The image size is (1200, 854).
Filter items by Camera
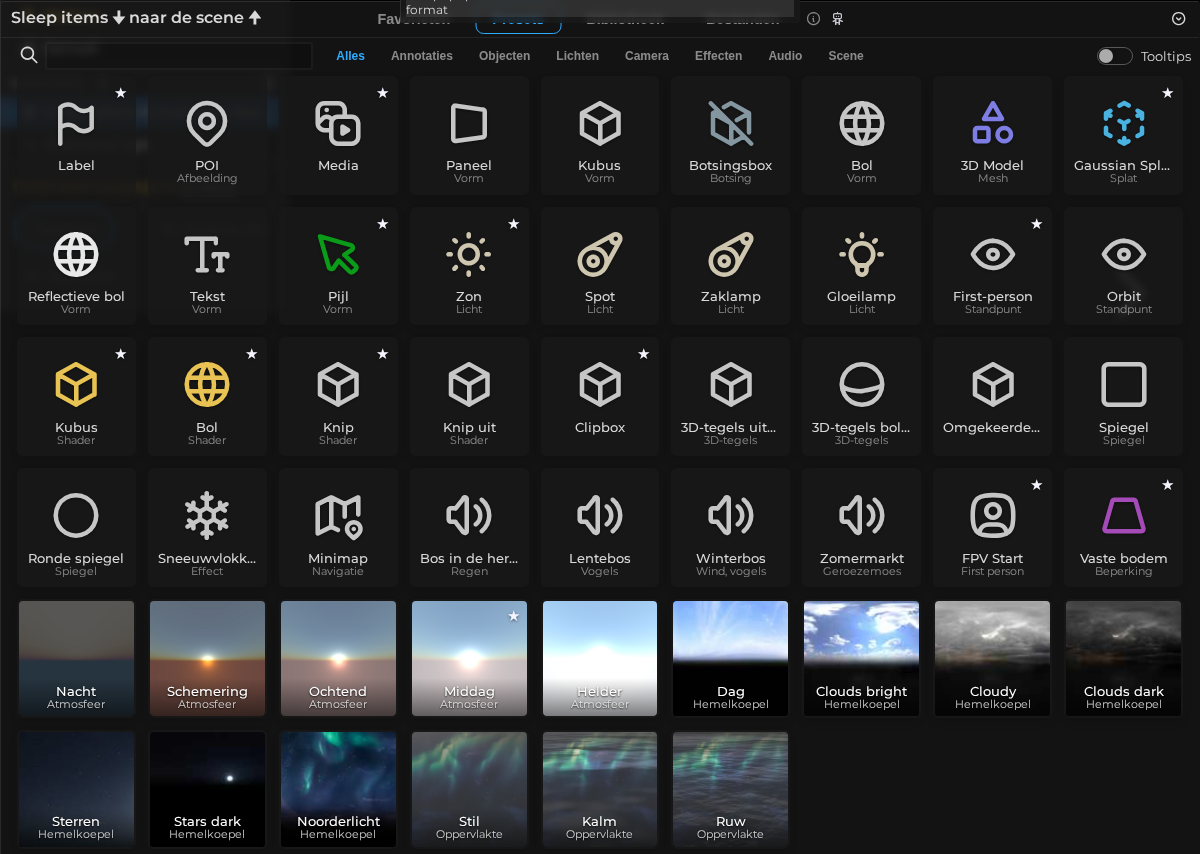point(647,56)
